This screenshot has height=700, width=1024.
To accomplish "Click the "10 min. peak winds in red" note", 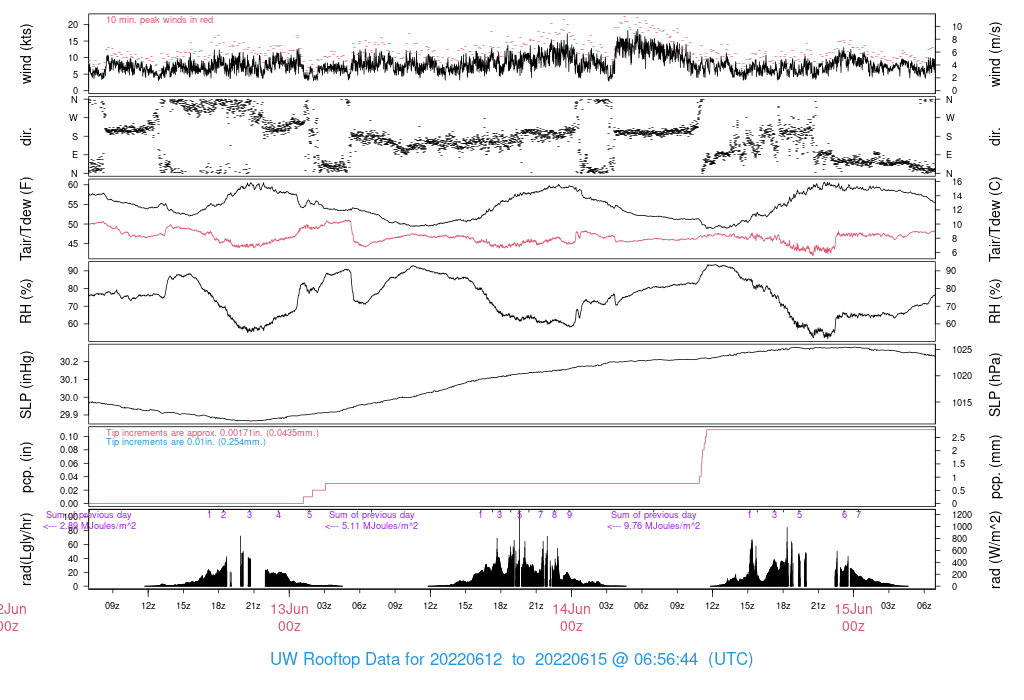I will [159, 20].
